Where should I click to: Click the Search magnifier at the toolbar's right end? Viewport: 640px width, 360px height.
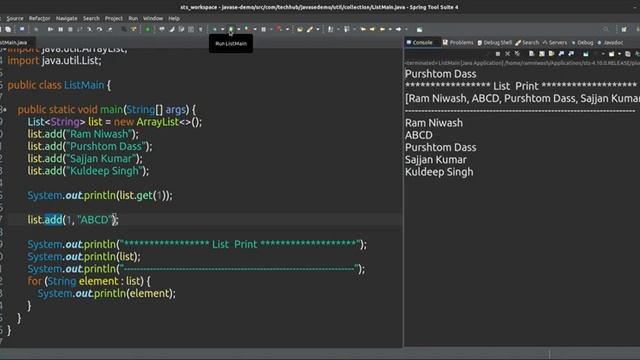click(x=606, y=29)
